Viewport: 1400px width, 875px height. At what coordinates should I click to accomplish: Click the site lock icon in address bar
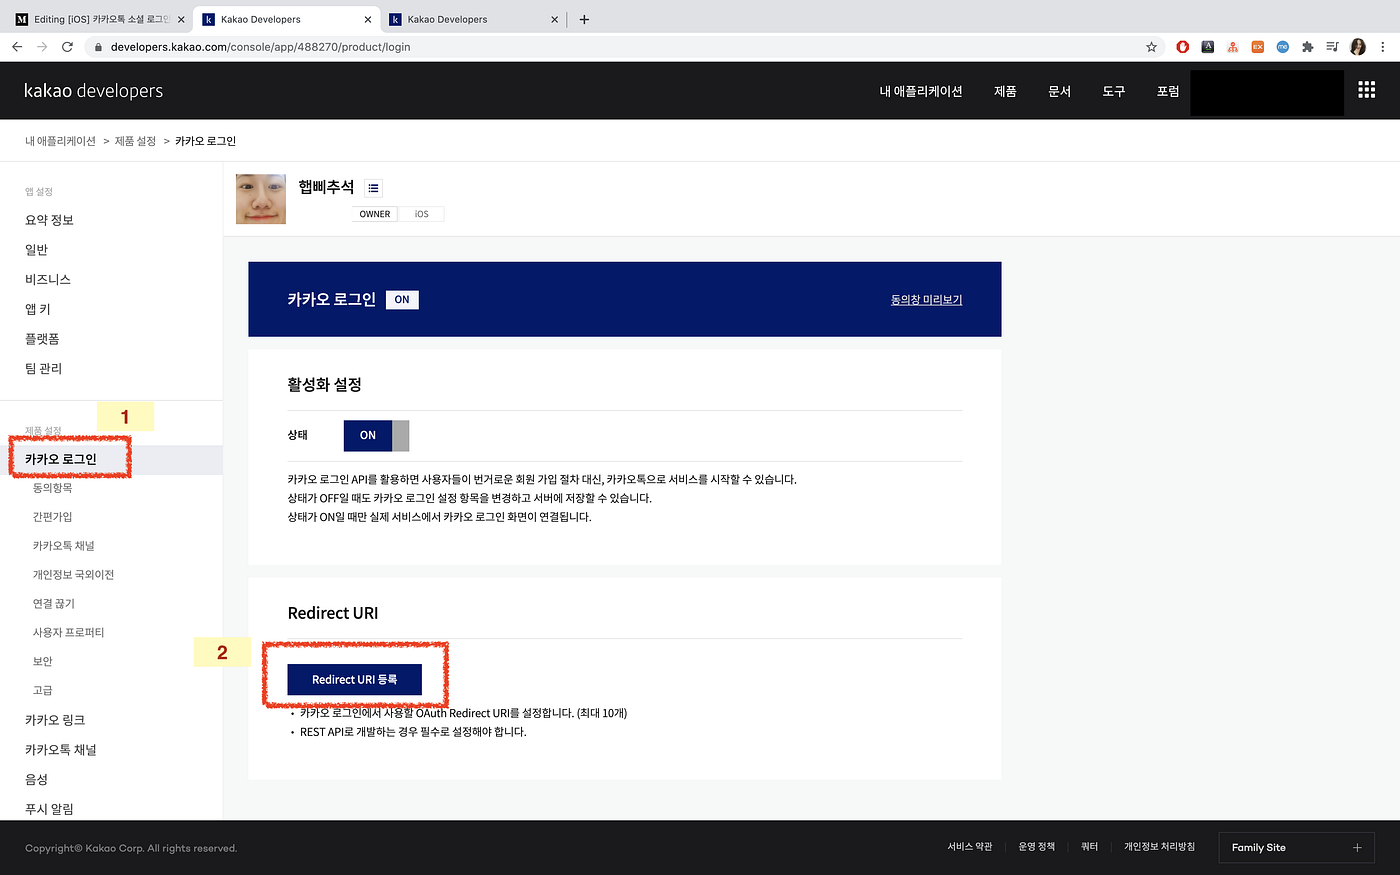pos(97,47)
